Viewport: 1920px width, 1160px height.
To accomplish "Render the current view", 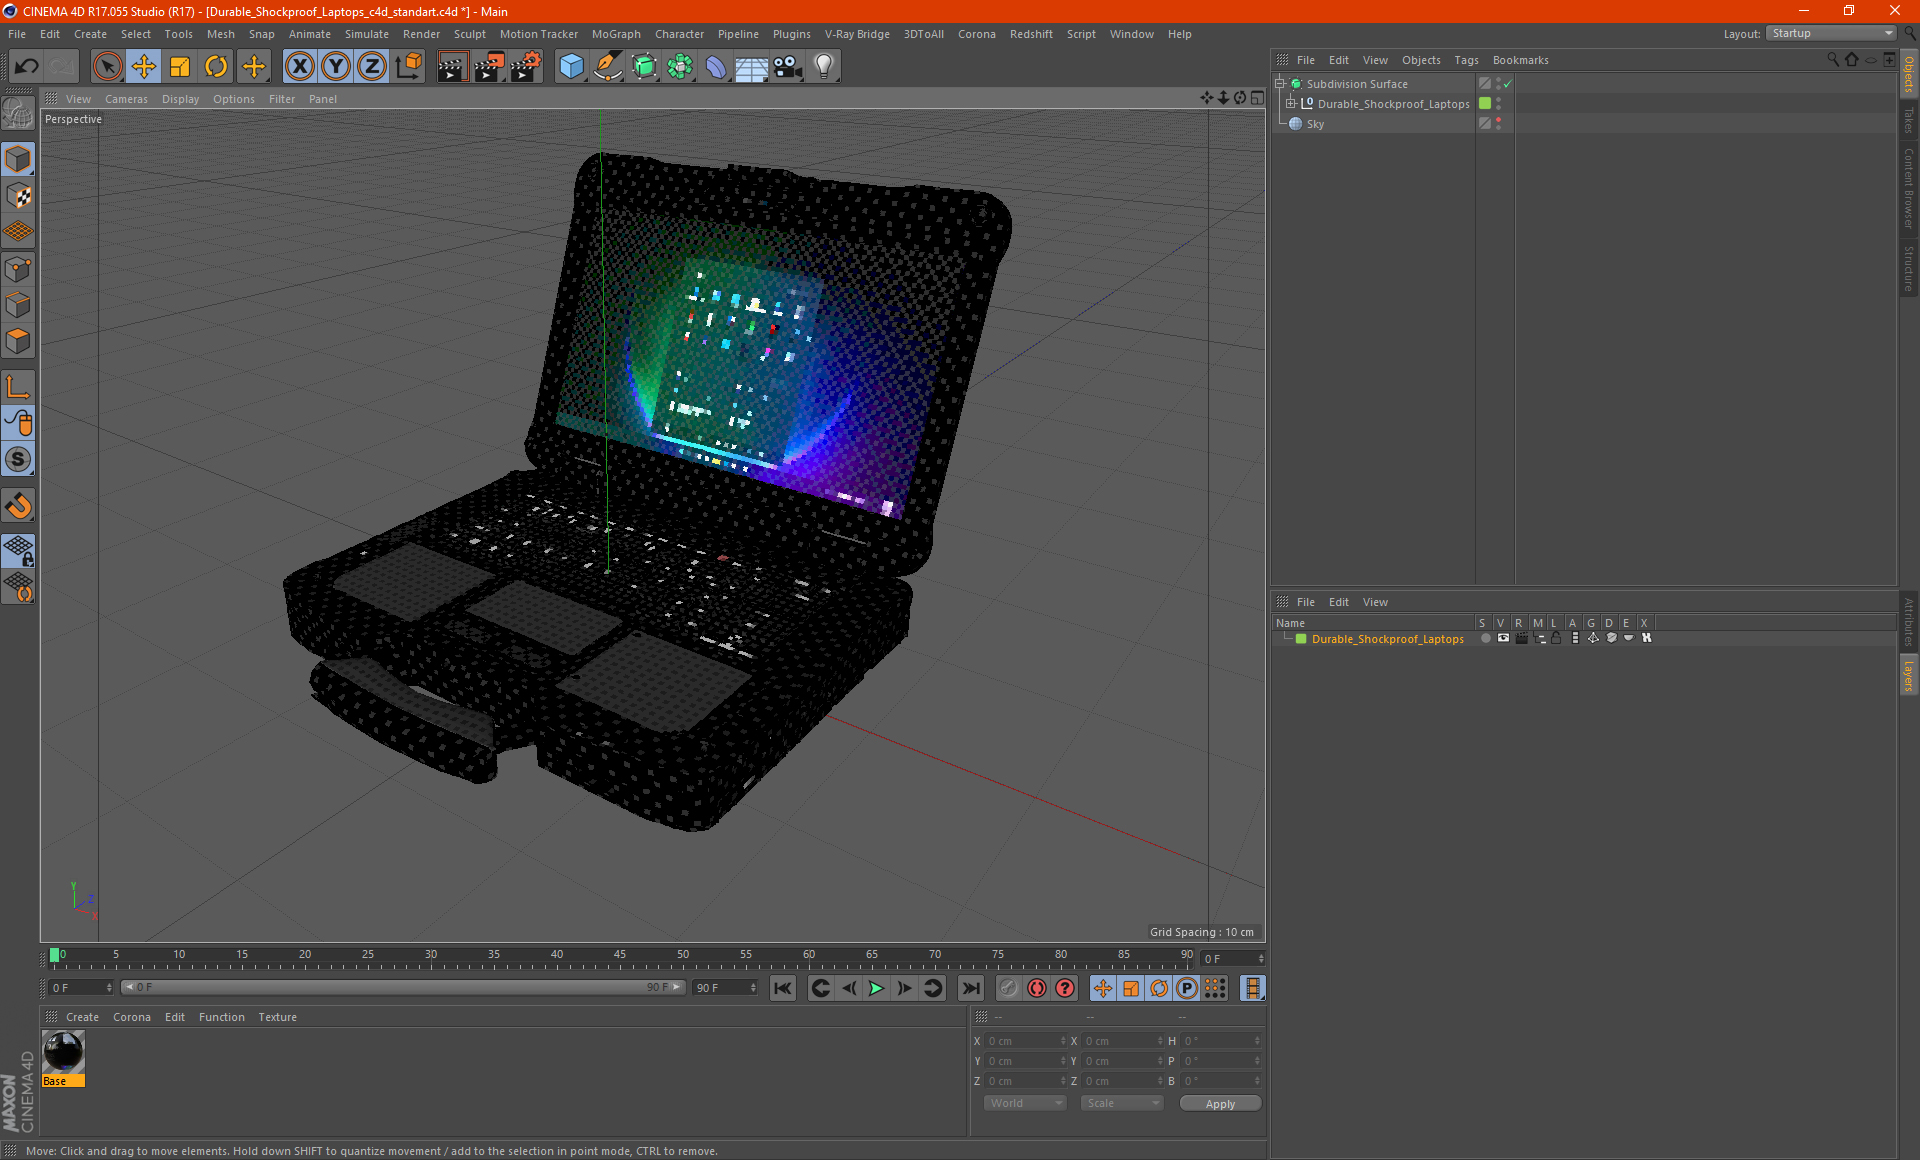I will click(x=452, y=67).
